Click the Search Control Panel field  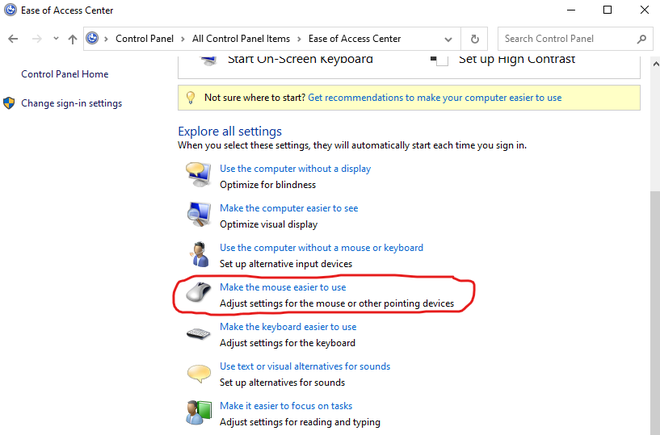[568, 39]
